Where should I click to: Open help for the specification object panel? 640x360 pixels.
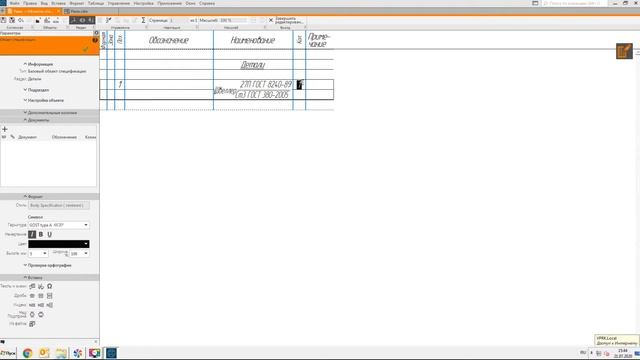[95, 40]
